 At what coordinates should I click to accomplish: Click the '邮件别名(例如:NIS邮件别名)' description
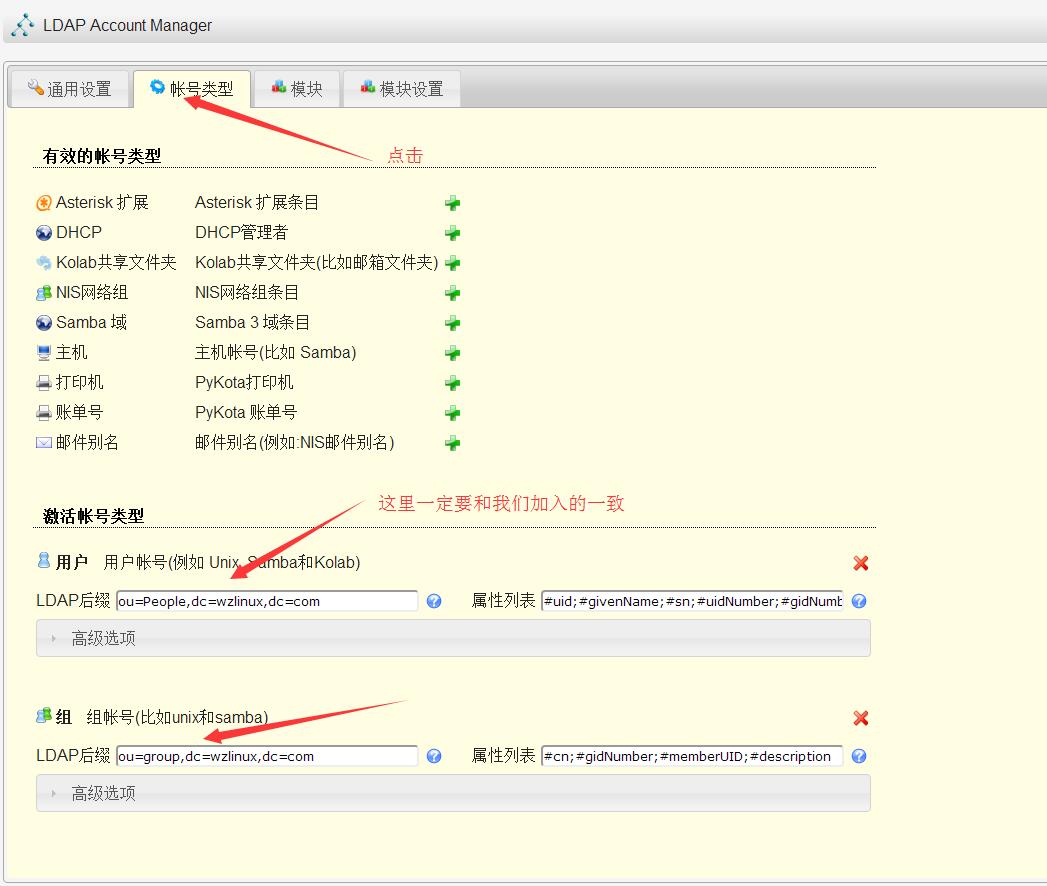[294, 442]
